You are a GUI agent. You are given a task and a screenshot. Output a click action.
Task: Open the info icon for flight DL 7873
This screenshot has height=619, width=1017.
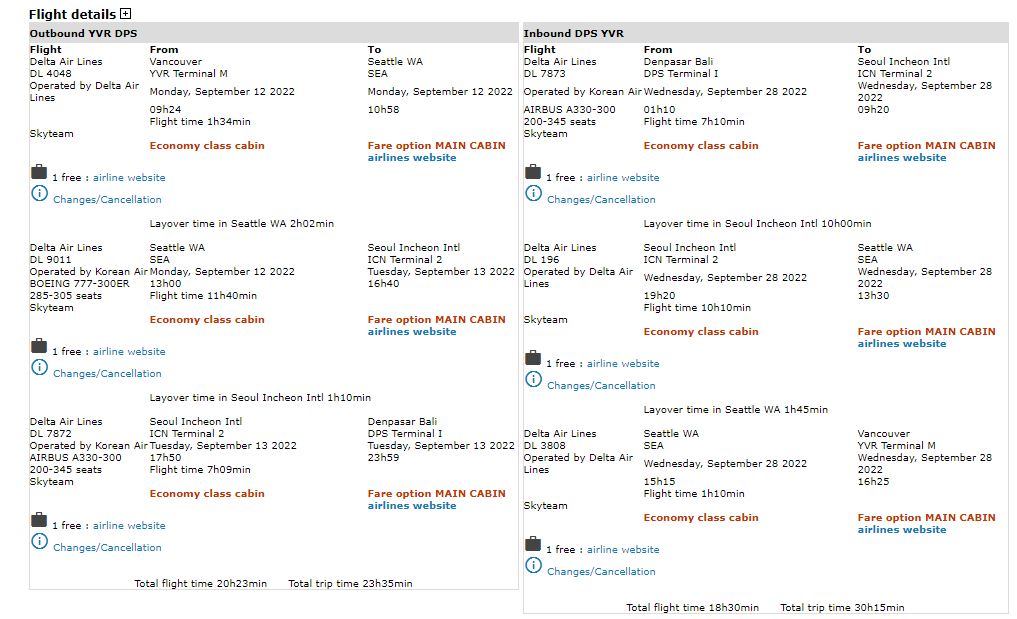533,194
